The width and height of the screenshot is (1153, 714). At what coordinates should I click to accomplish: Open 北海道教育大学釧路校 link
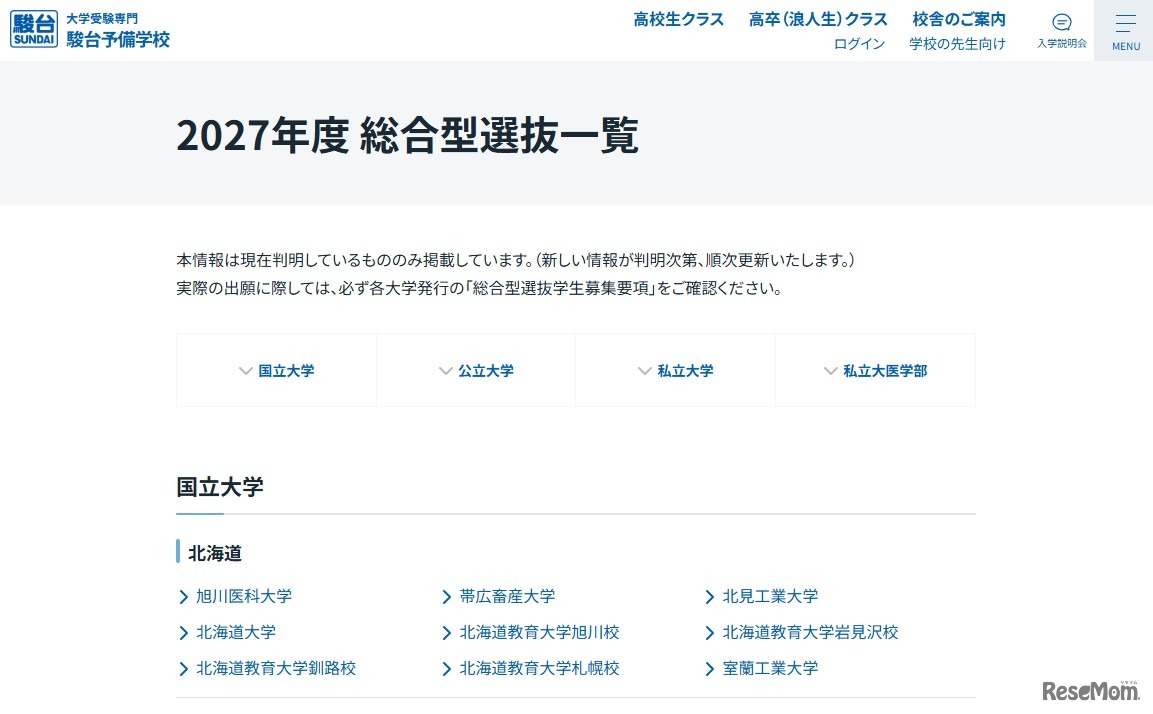(x=276, y=668)
